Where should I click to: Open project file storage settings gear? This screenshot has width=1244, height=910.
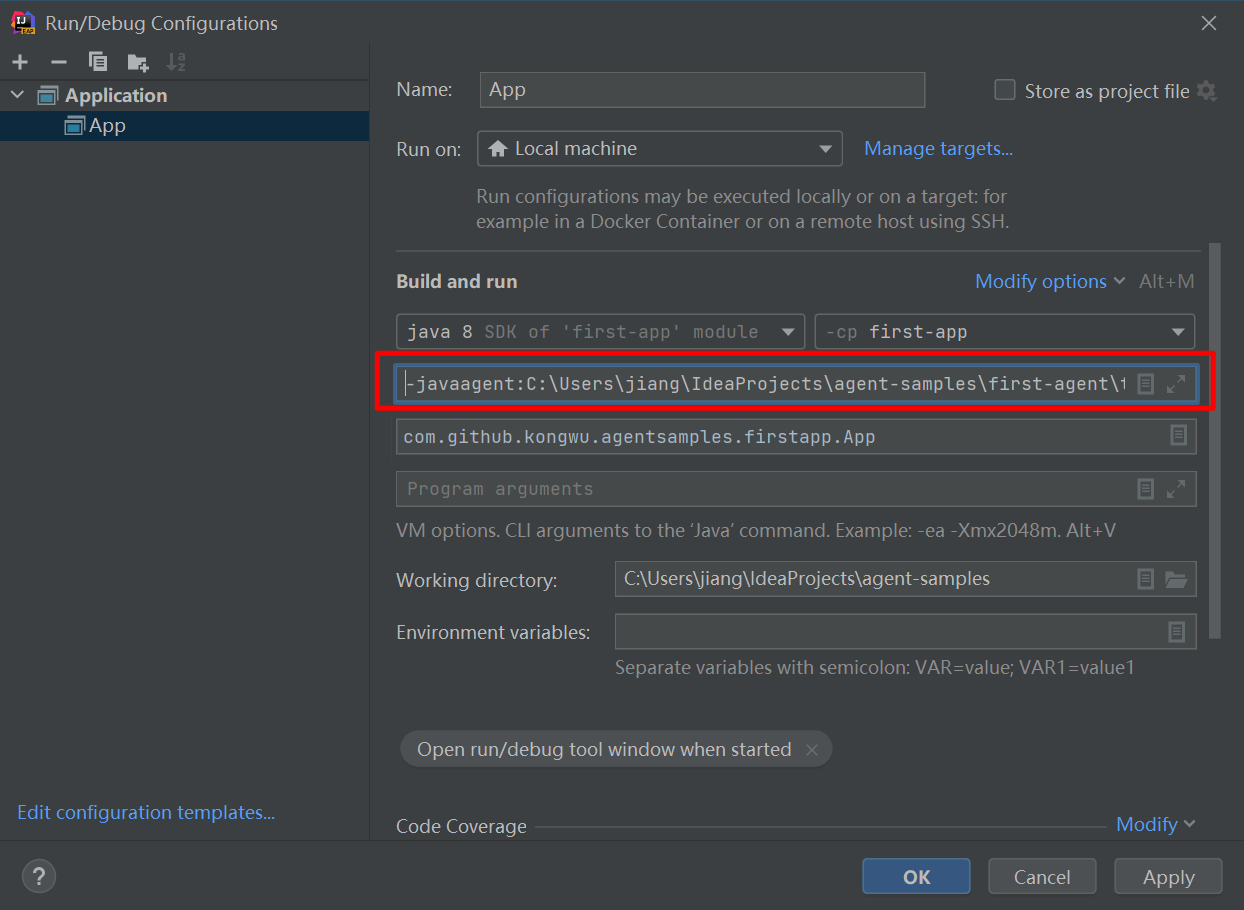coord(1207,91)
